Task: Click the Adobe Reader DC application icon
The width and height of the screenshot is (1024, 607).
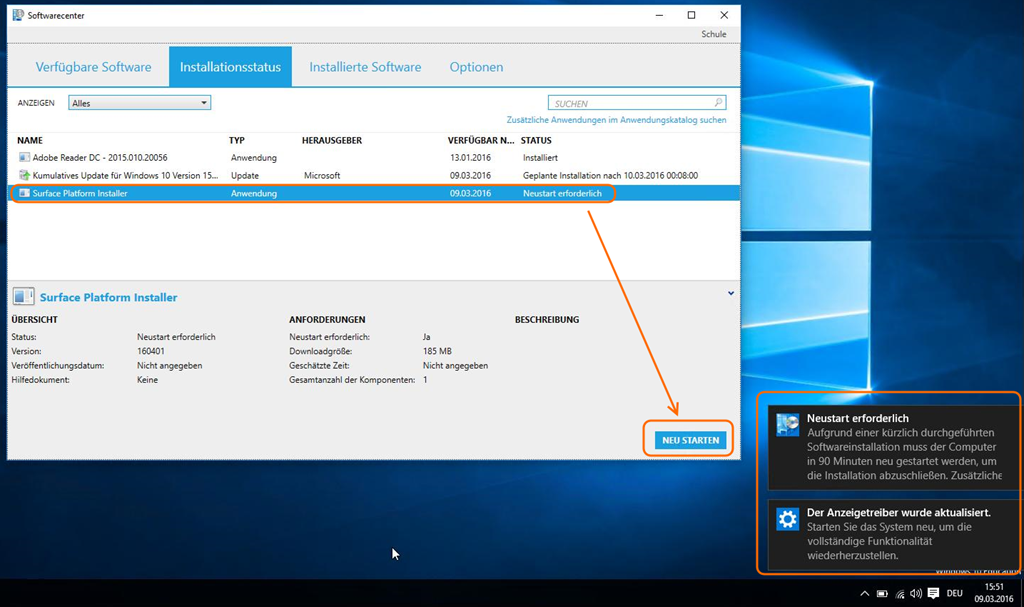Action: tap(24, 158)
